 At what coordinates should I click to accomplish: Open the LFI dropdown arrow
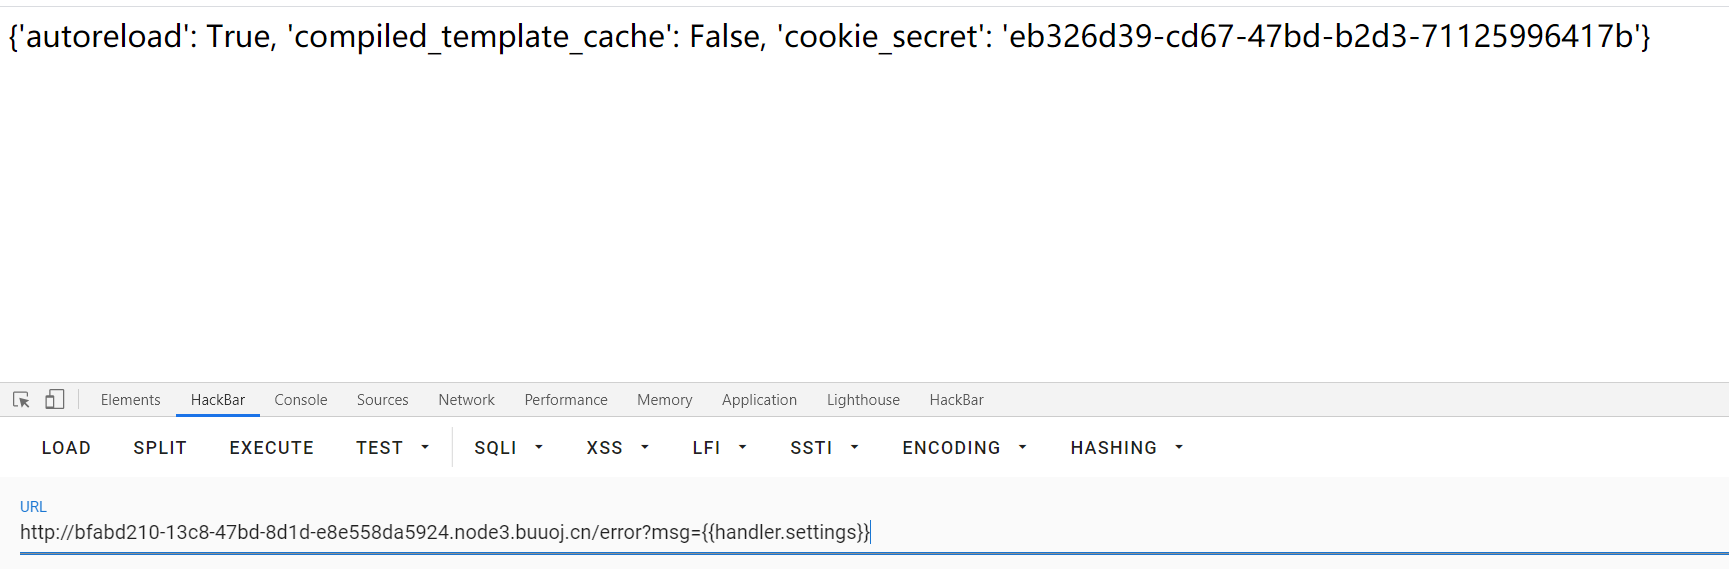click(x=743, y=448)
